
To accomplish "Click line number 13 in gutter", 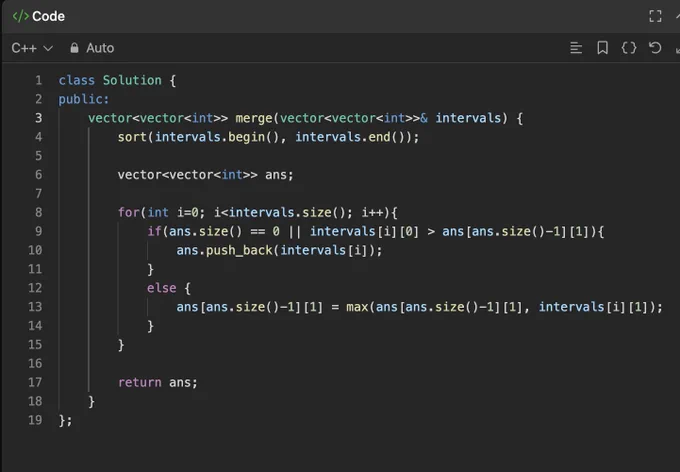I will (x=36, y=307).
